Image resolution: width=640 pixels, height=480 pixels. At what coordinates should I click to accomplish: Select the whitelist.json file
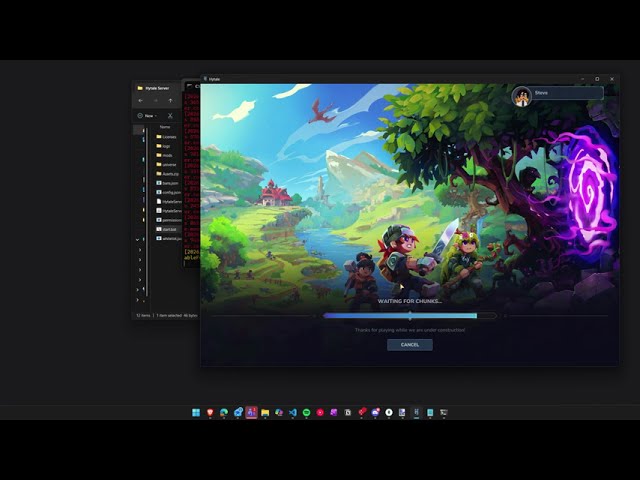click(169, 238)
